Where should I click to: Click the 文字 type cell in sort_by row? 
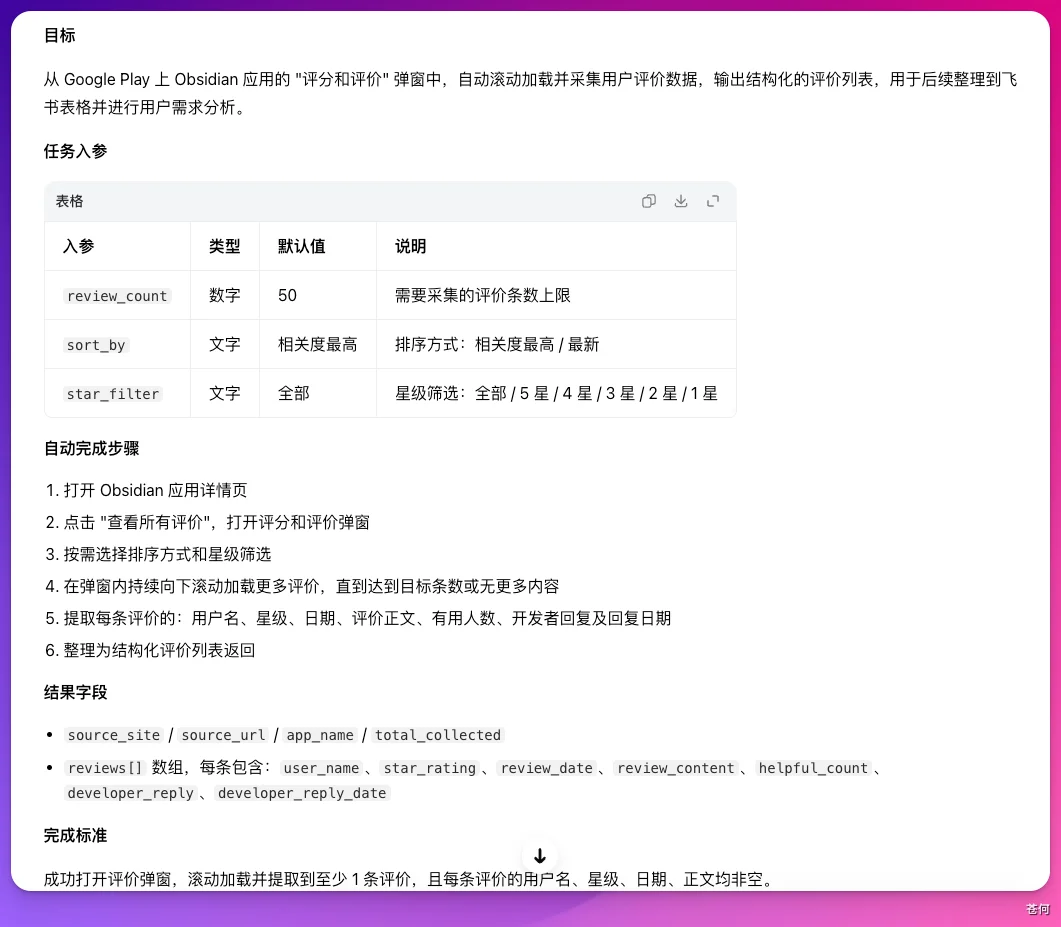tap(225, 344)
